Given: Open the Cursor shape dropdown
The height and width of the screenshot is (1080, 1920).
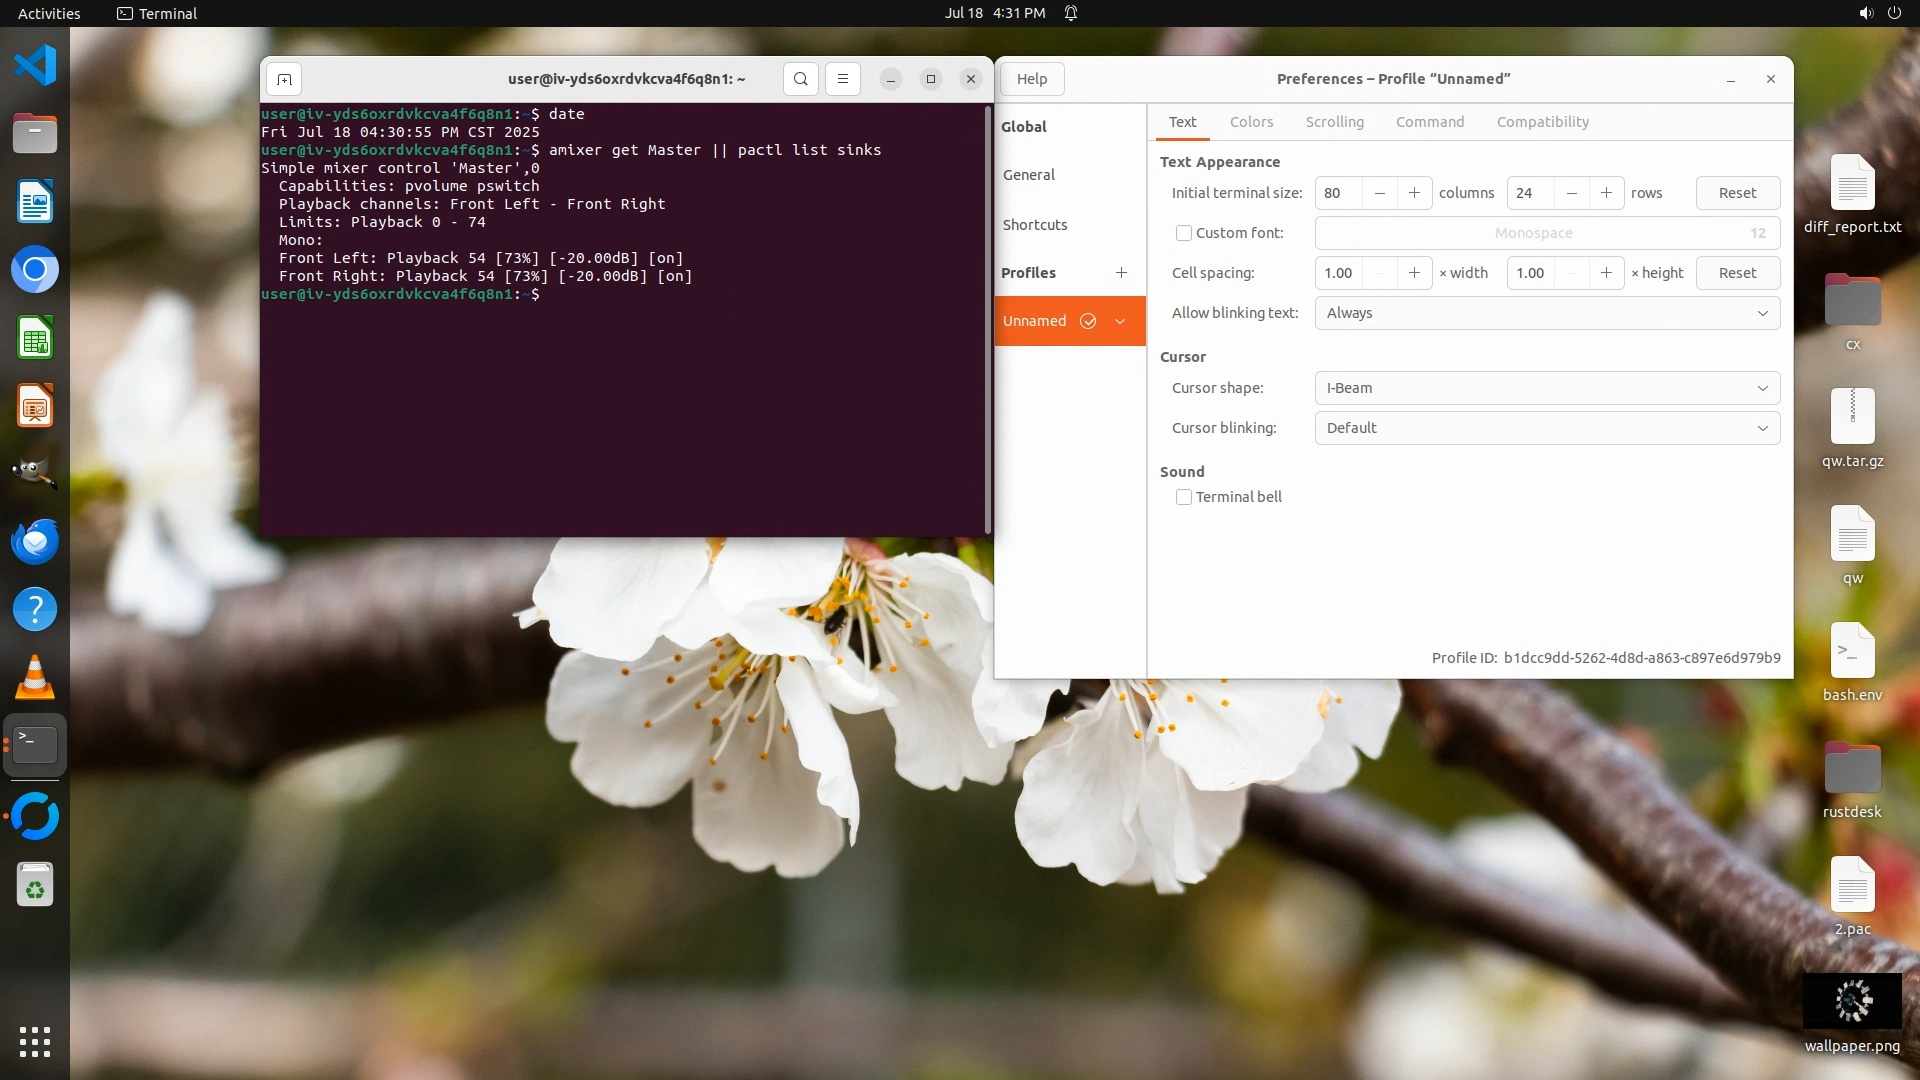Looking at the screenshot, I should coord(1546,388).
